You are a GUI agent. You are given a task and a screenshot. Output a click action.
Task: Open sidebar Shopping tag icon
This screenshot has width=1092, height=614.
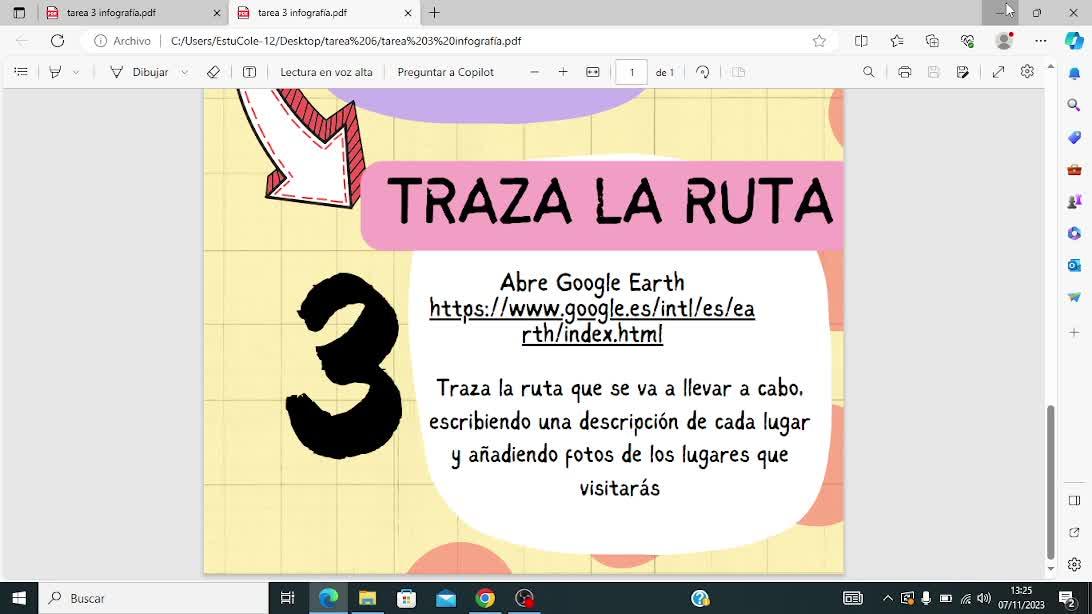coord(1075,137)
